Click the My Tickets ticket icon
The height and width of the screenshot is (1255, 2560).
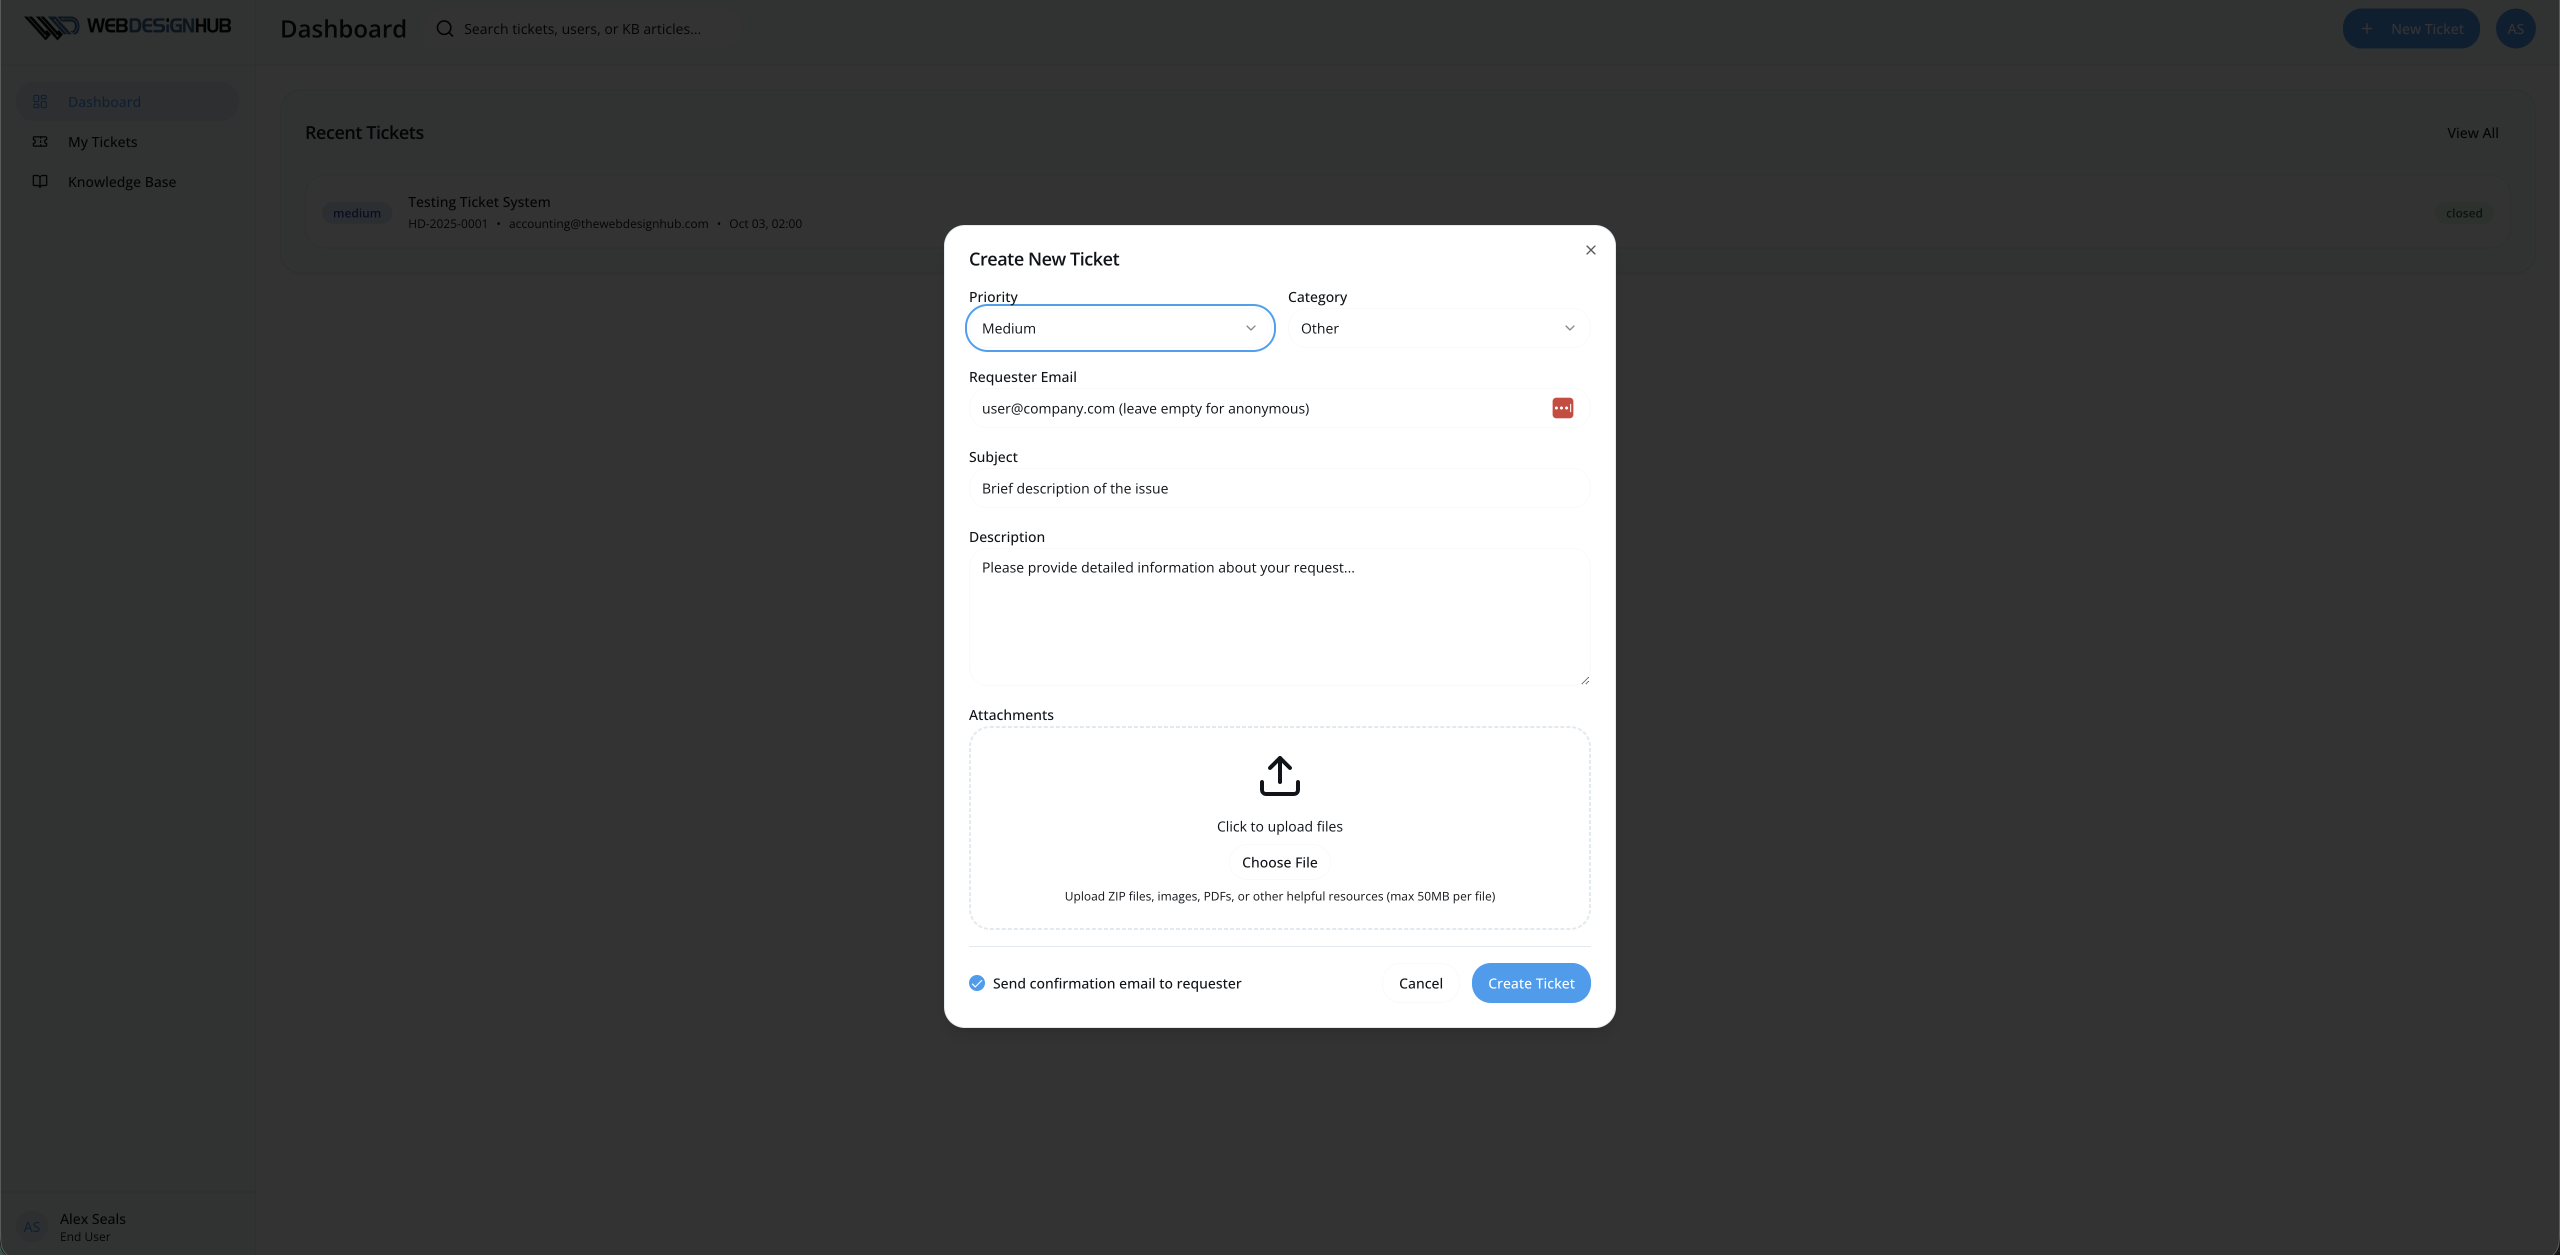40,142
